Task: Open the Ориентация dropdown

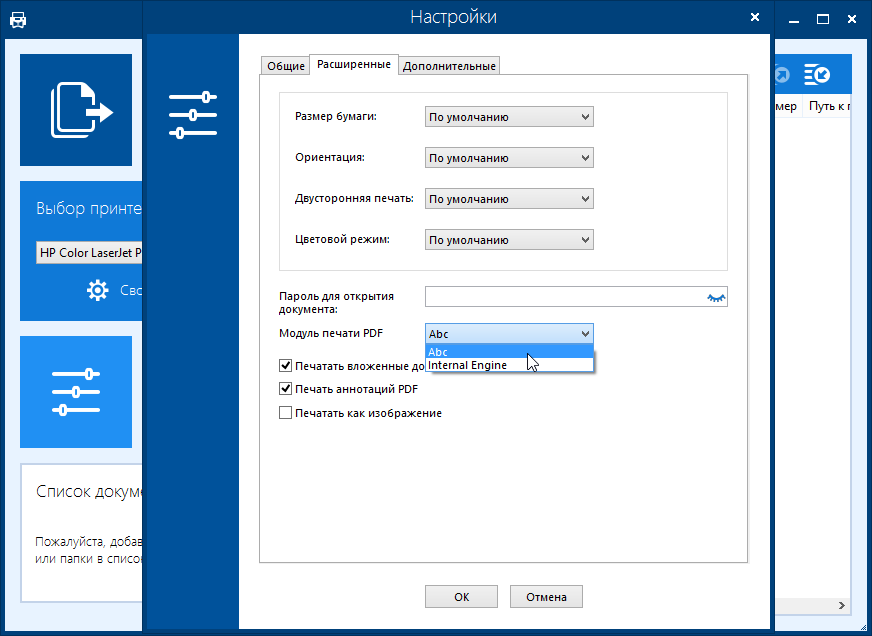Action: (509, 158)
